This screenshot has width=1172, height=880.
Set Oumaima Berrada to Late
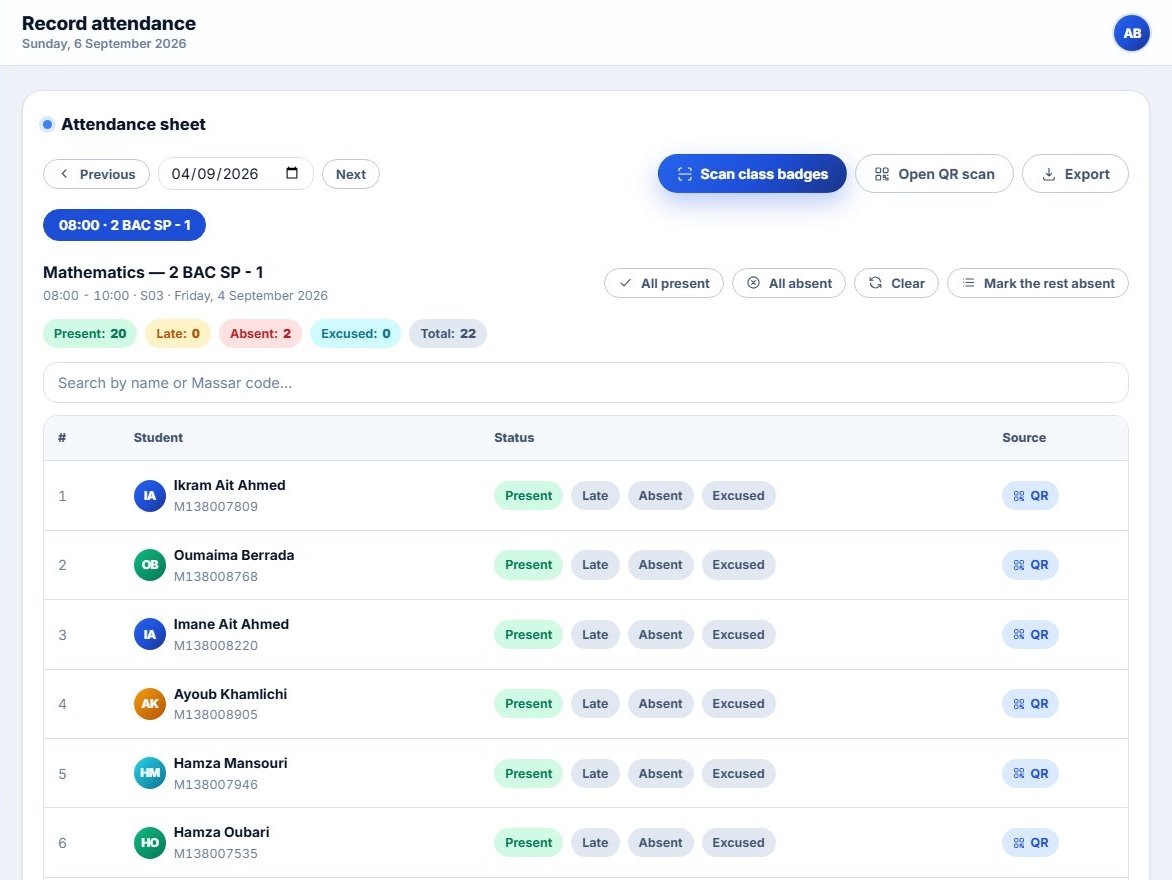point(595,564)
